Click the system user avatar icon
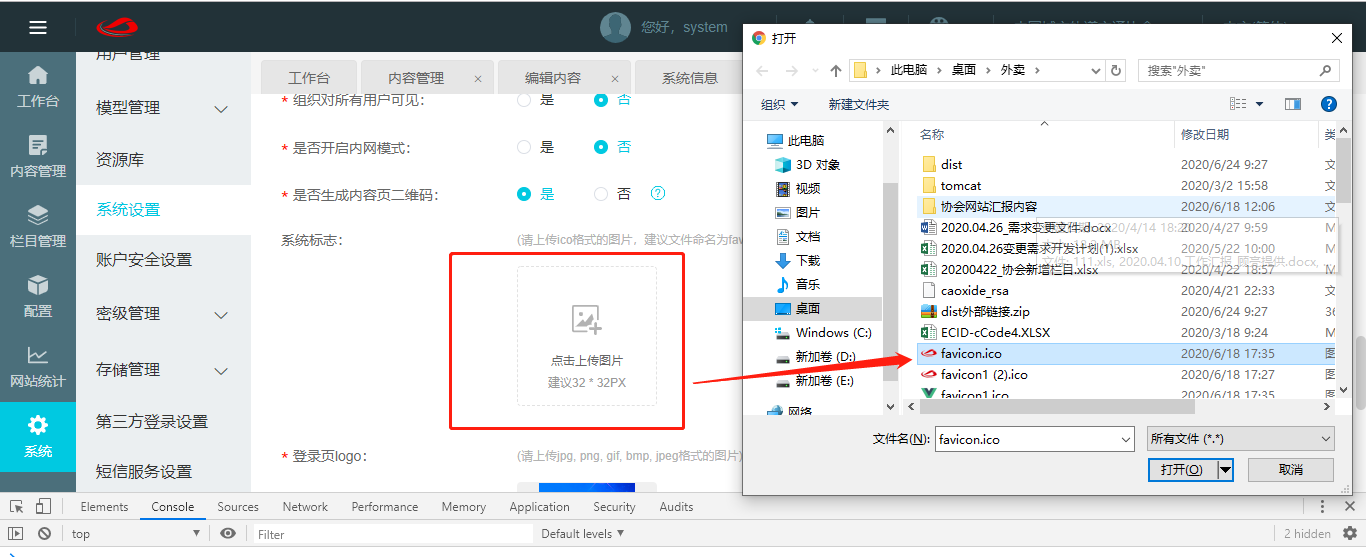This screenshot has height=557, width=1366. point(615,27)
